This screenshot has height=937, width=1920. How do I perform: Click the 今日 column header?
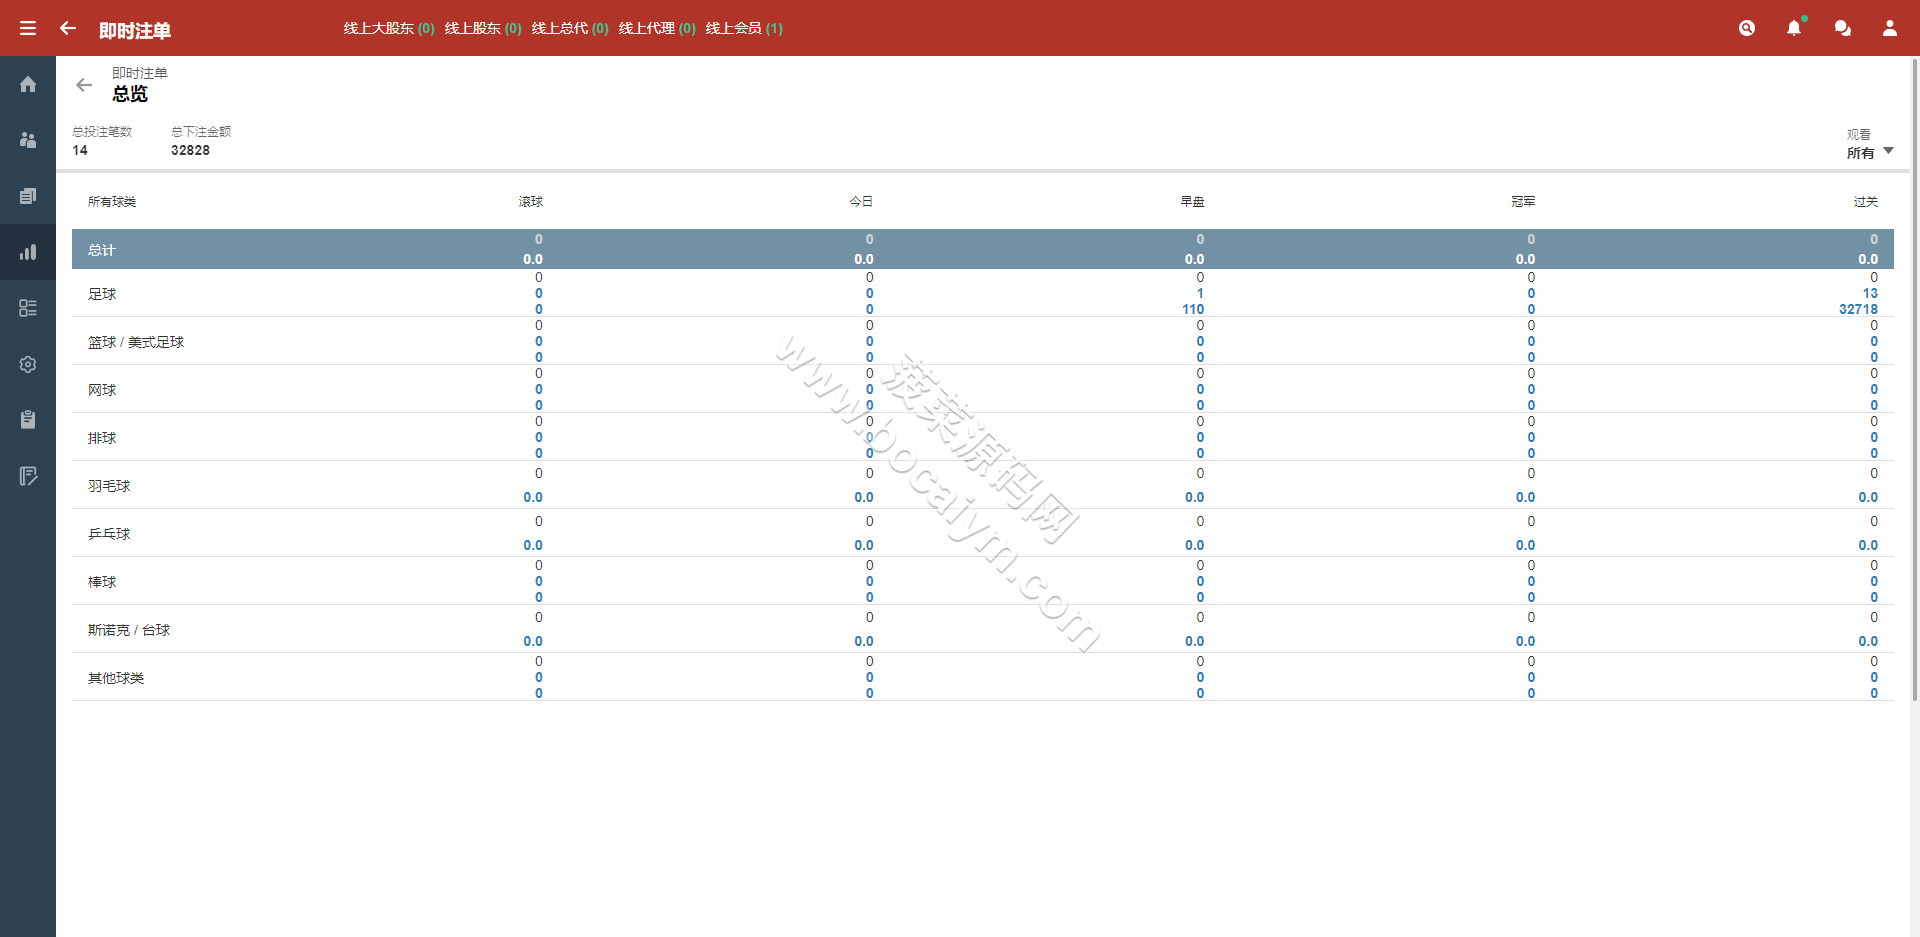tap(861, 202)
